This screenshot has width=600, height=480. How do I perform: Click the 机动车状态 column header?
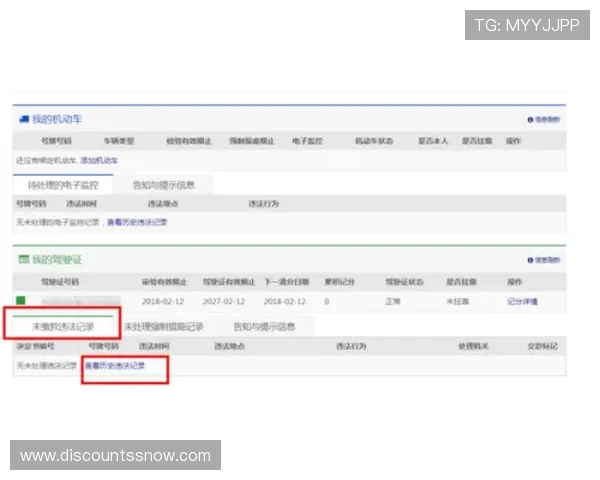click(374, 141)
